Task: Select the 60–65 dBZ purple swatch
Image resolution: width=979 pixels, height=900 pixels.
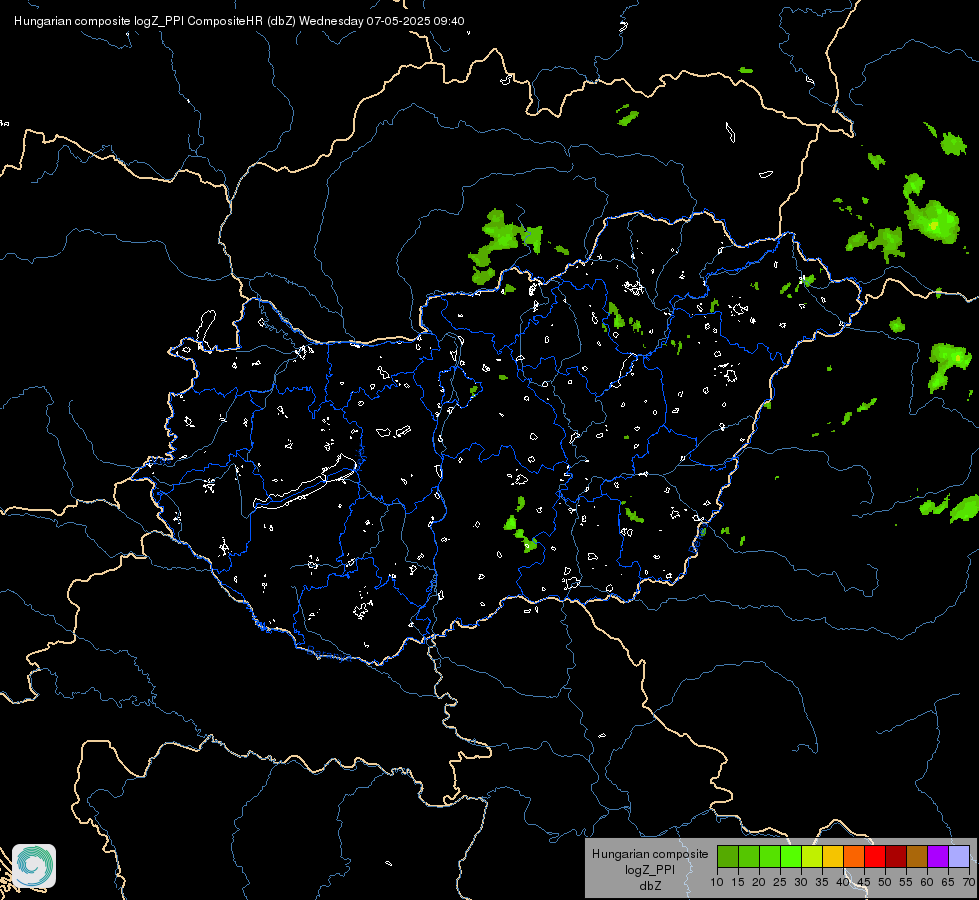Action: coord(938,857)
